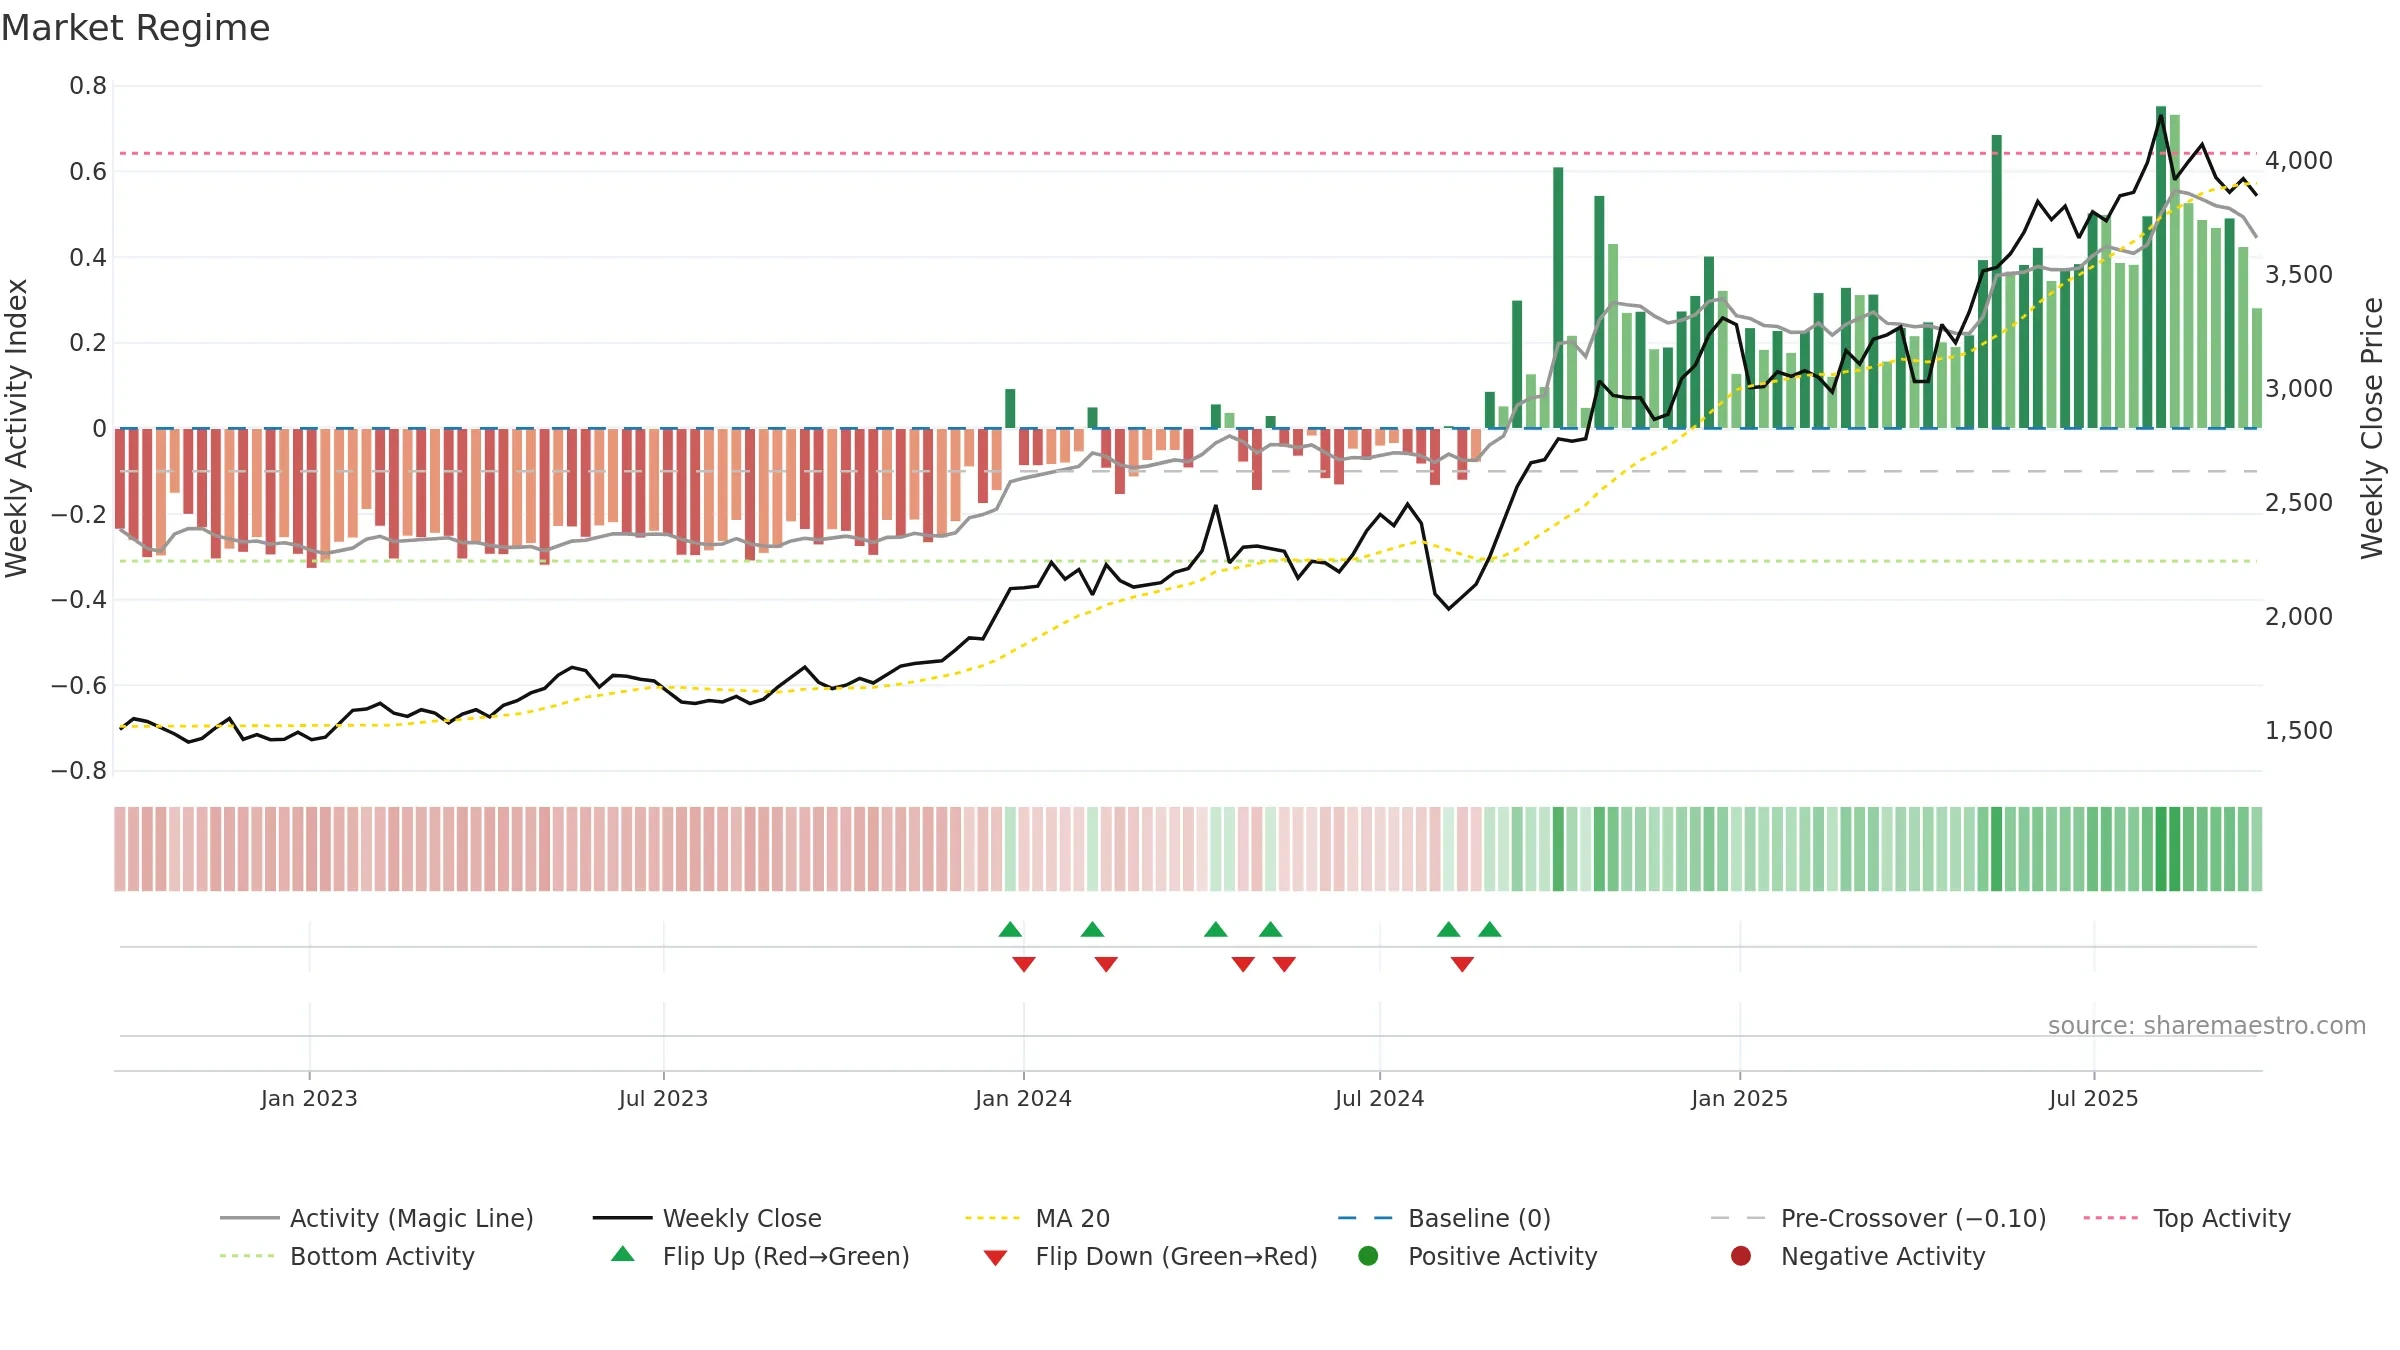Click the first flip-down marker at Jan 2024
This screenshot has width=2400, height=1350.
tap(1024, 964)
